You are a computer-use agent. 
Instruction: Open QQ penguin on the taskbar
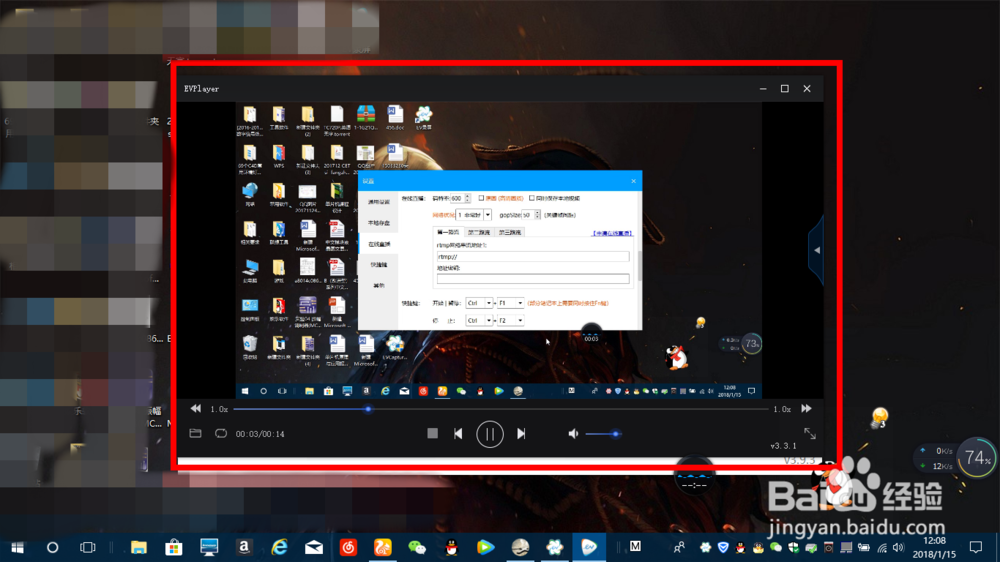pos(452,547)
